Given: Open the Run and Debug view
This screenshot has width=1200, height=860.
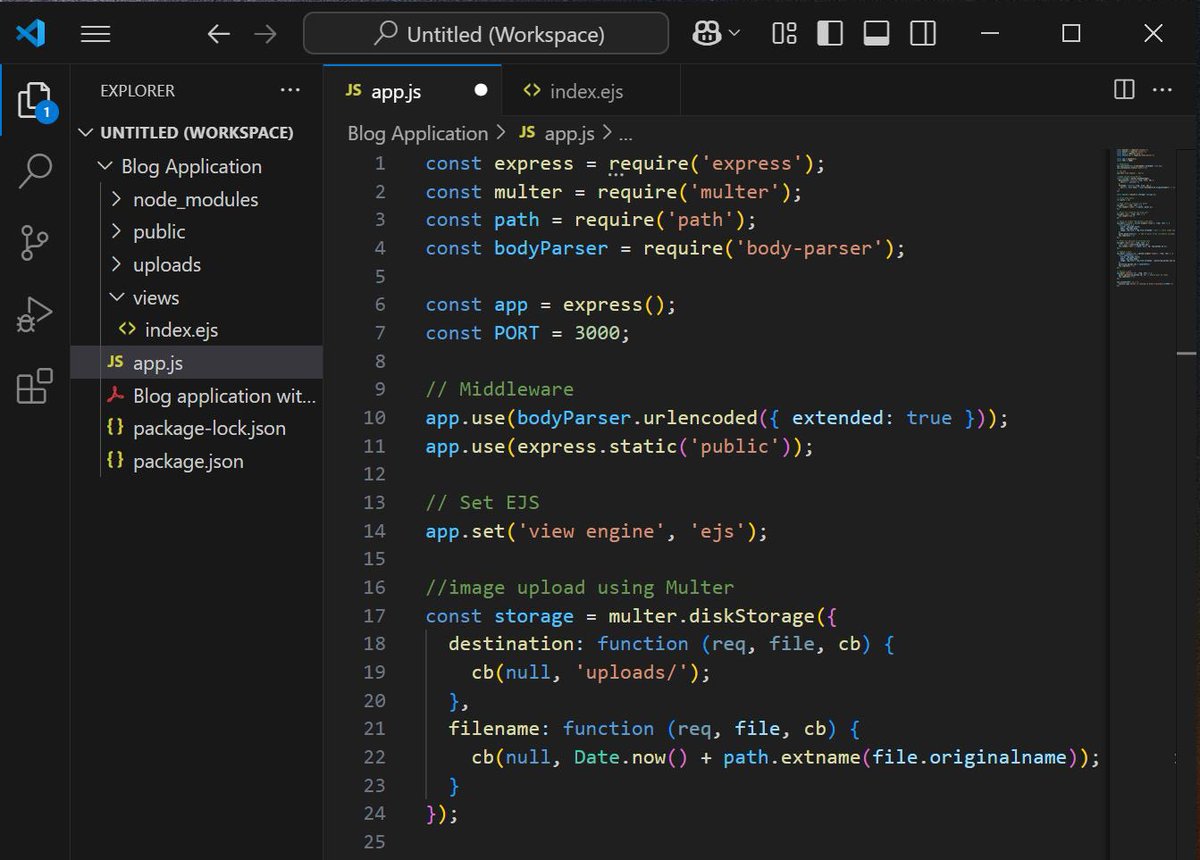Looking at the screenshot, I should (34, 315).
